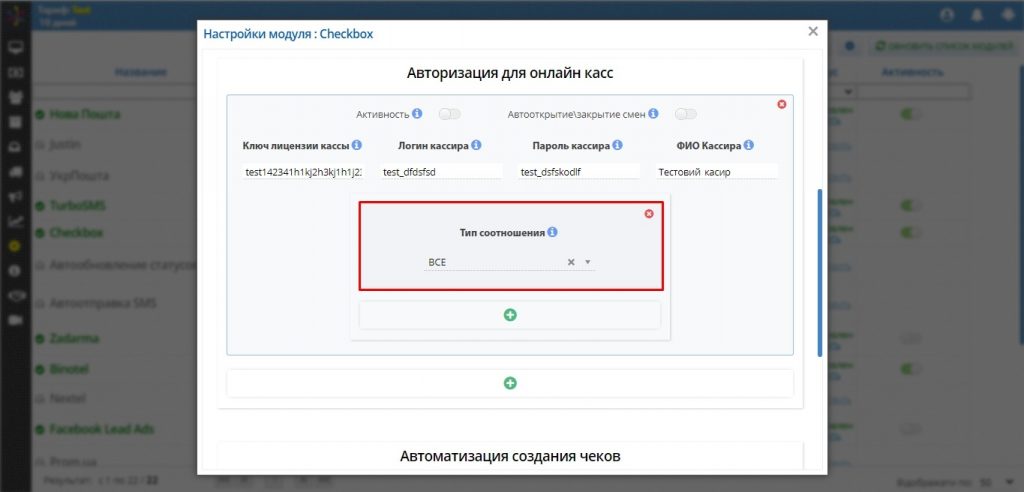Image resolution: width=1024 pixels, height=492 pixels.
Task: Select Facebook Lead Ads in module list
Action: (102, 429)
